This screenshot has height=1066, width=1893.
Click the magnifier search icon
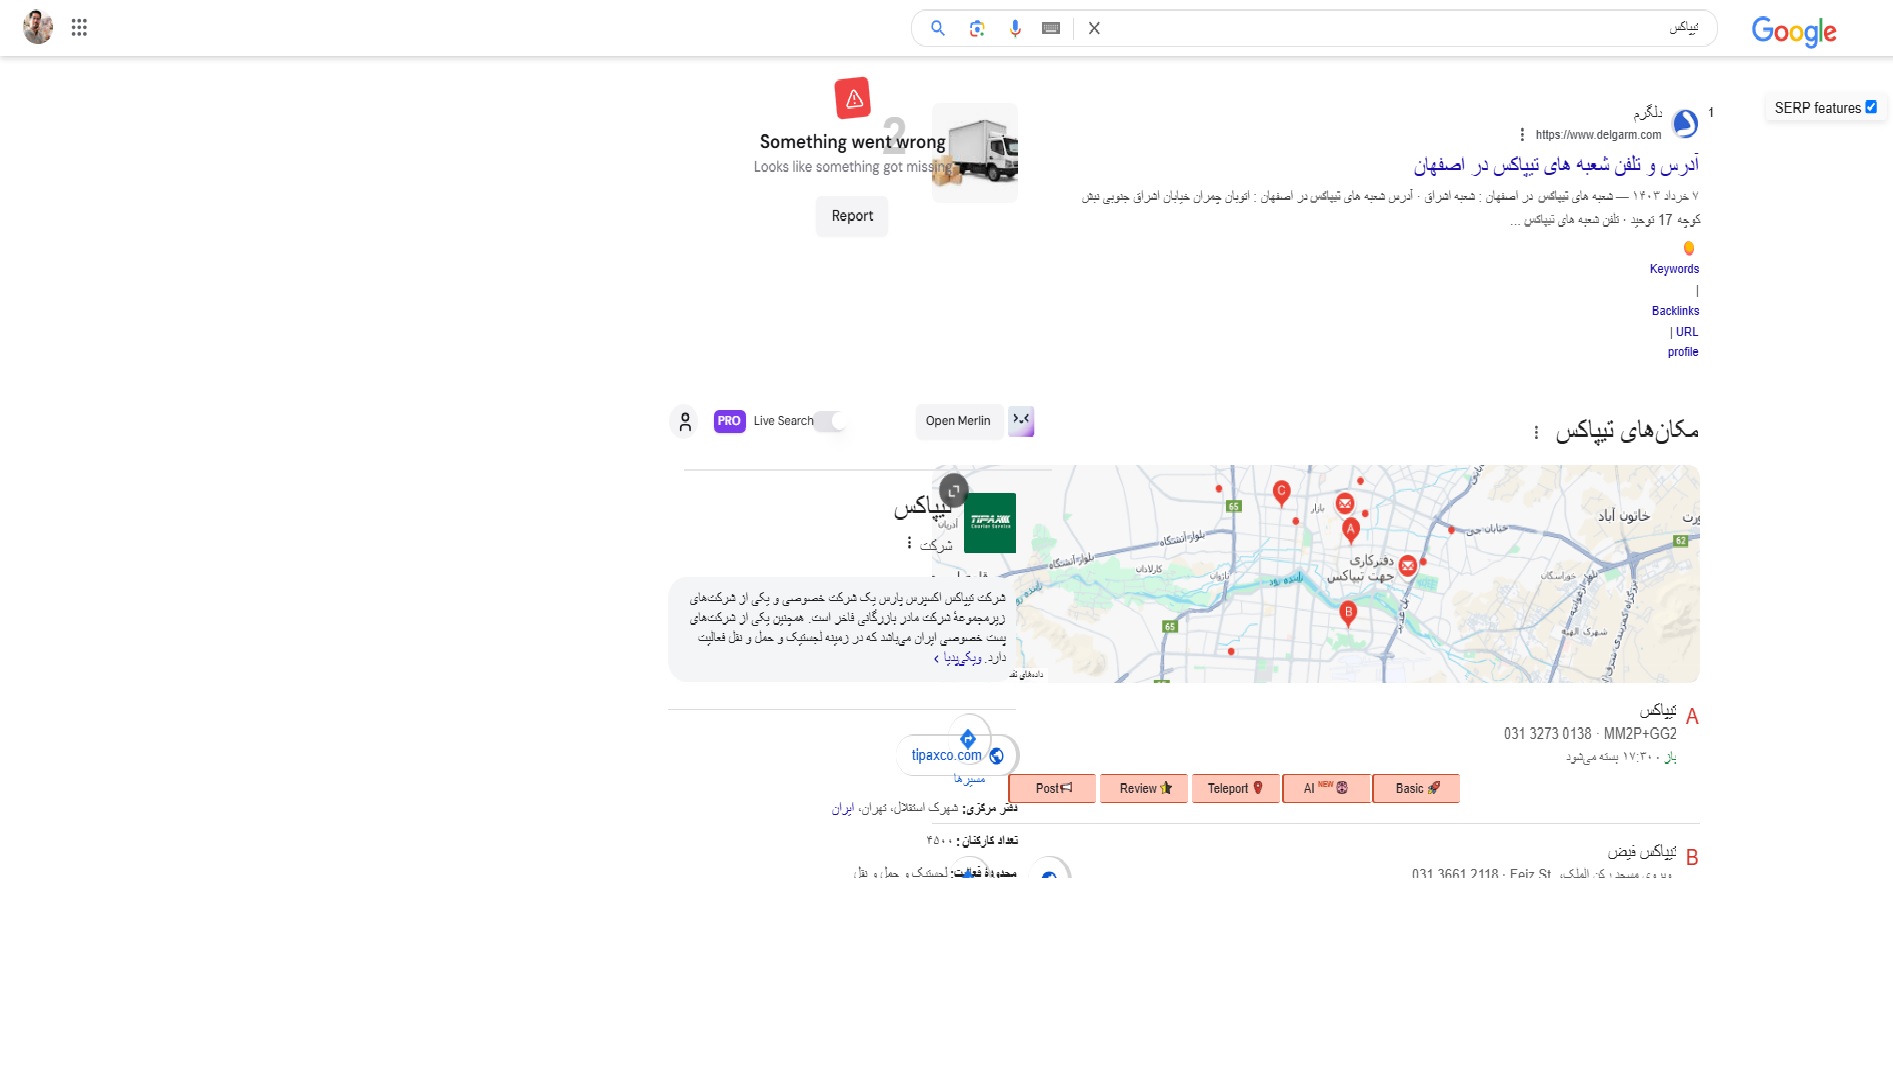click(938, 28)
